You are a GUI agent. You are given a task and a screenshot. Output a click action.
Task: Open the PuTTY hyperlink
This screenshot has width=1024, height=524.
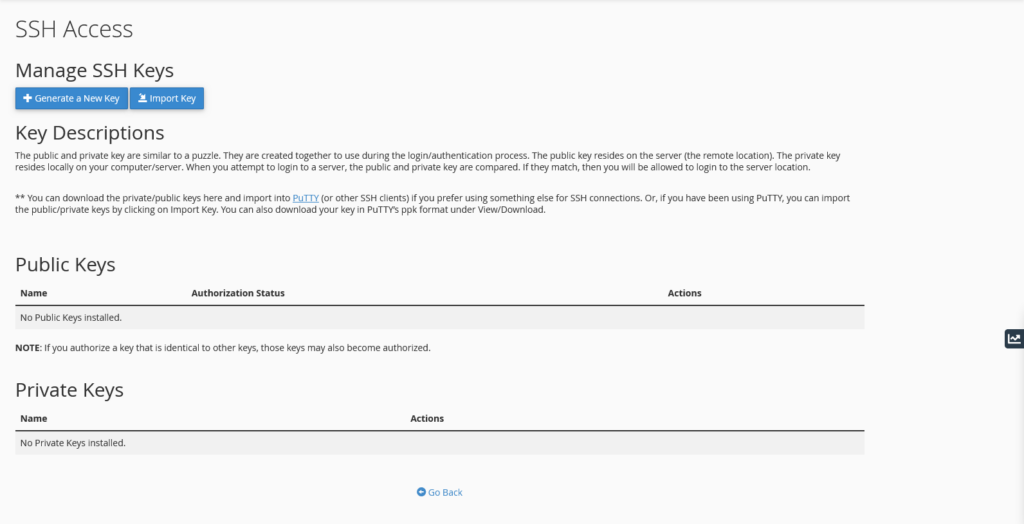[305, 198]
